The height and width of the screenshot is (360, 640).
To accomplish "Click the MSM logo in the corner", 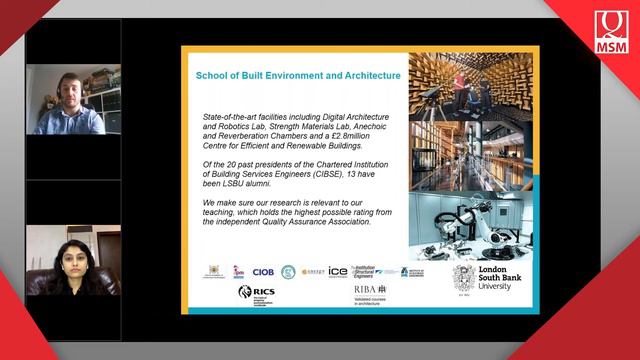I will tap(611, 32).
